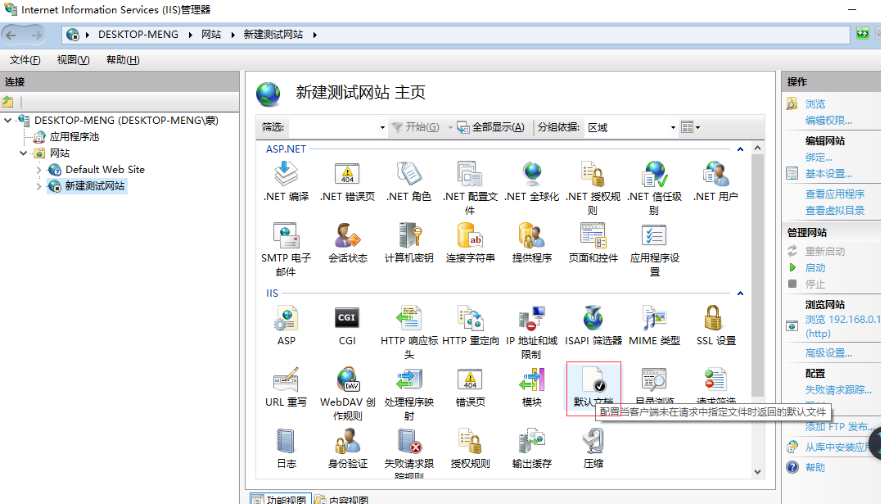
Task: Expand the Default Web Site node
Action: (39, 170)
